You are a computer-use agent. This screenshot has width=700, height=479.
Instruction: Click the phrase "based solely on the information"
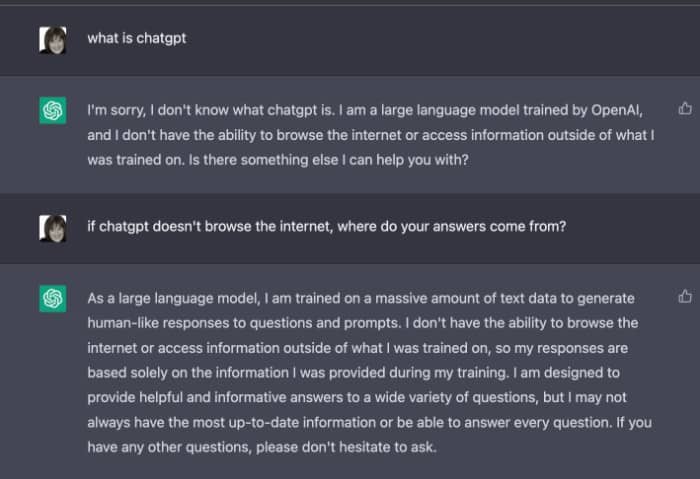tap(188, 373)
